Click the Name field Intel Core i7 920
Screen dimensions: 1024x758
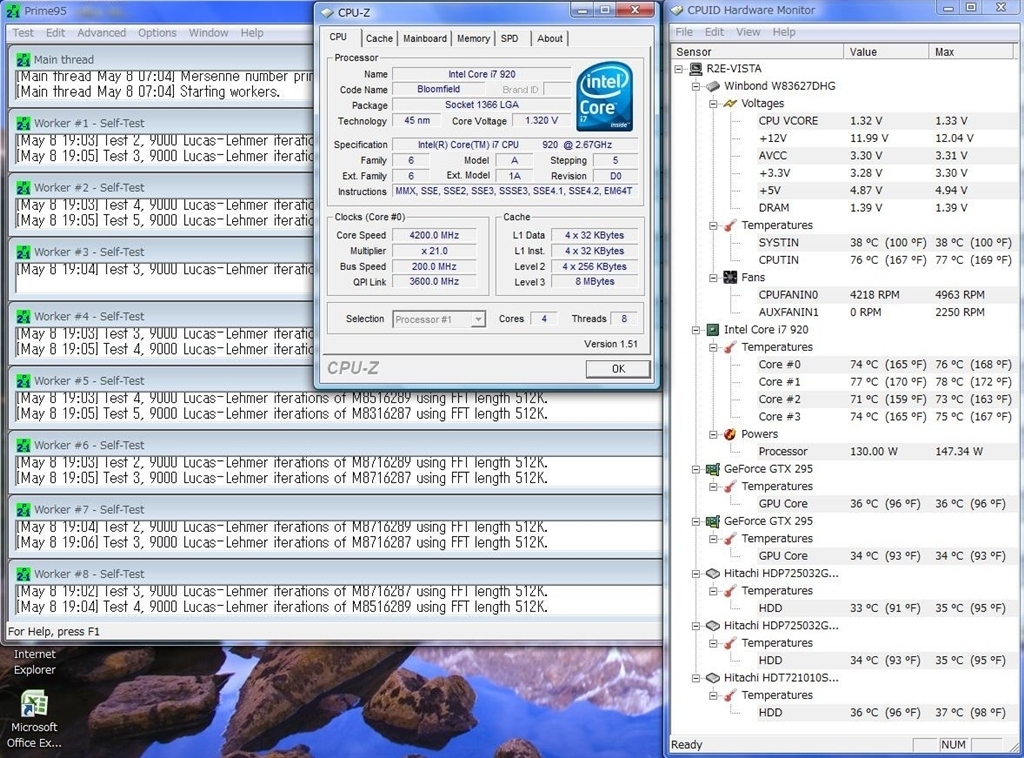click(x=481, y=74)
